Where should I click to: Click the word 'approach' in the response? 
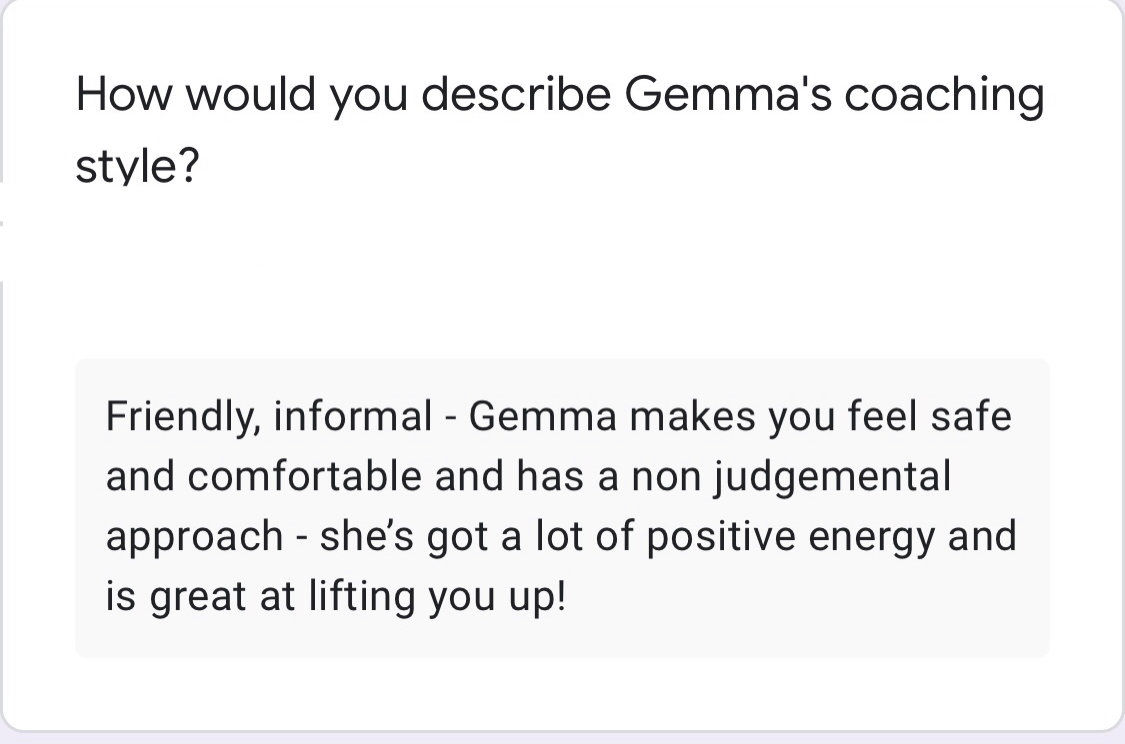click(x=194, y=538)
